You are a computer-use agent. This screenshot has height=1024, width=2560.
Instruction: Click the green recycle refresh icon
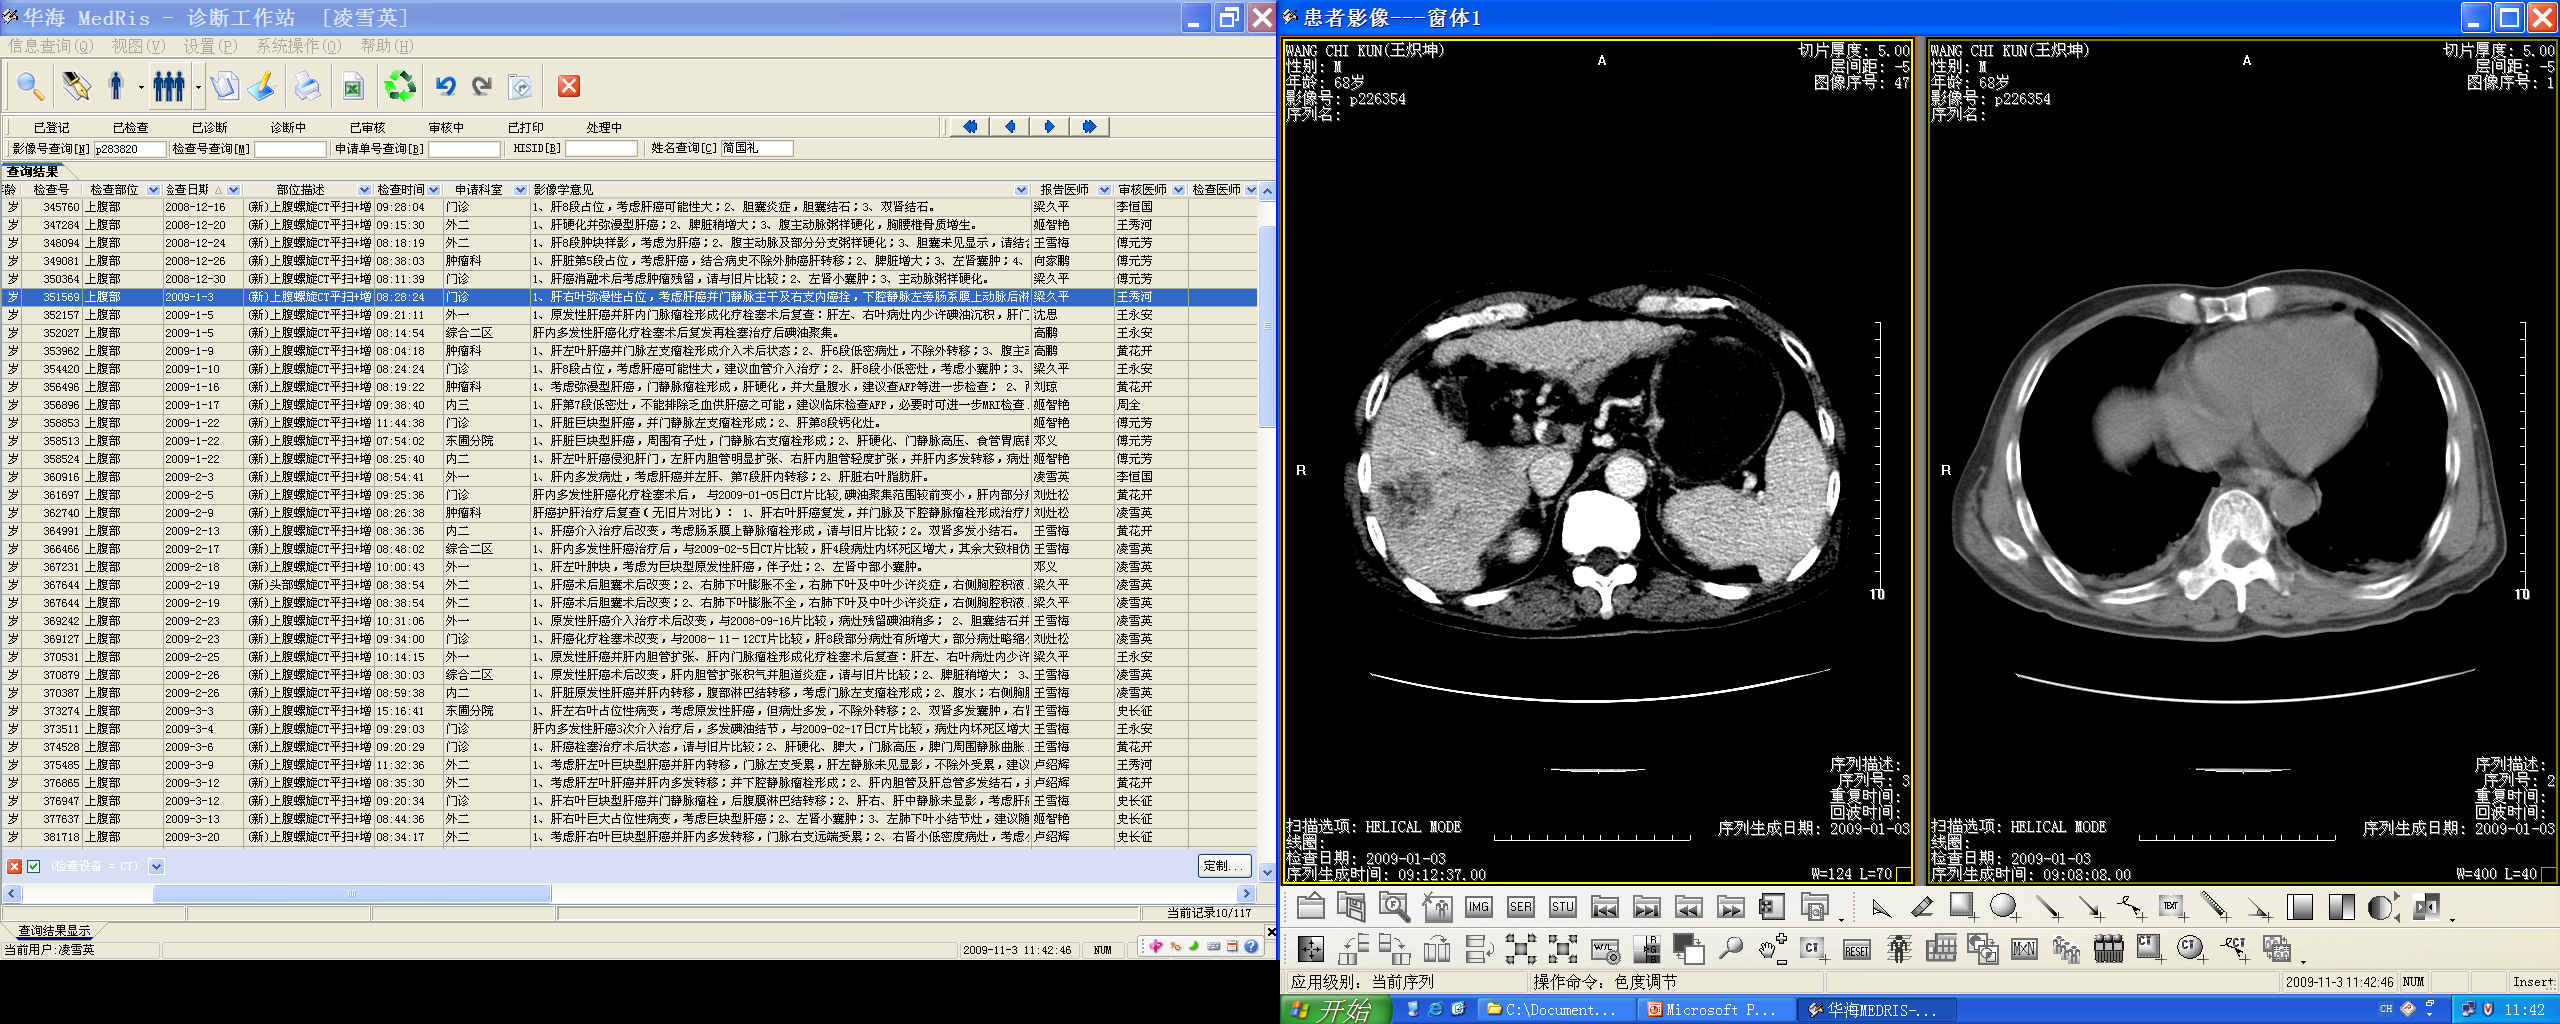pyautogui.click(x=400, y=87)
